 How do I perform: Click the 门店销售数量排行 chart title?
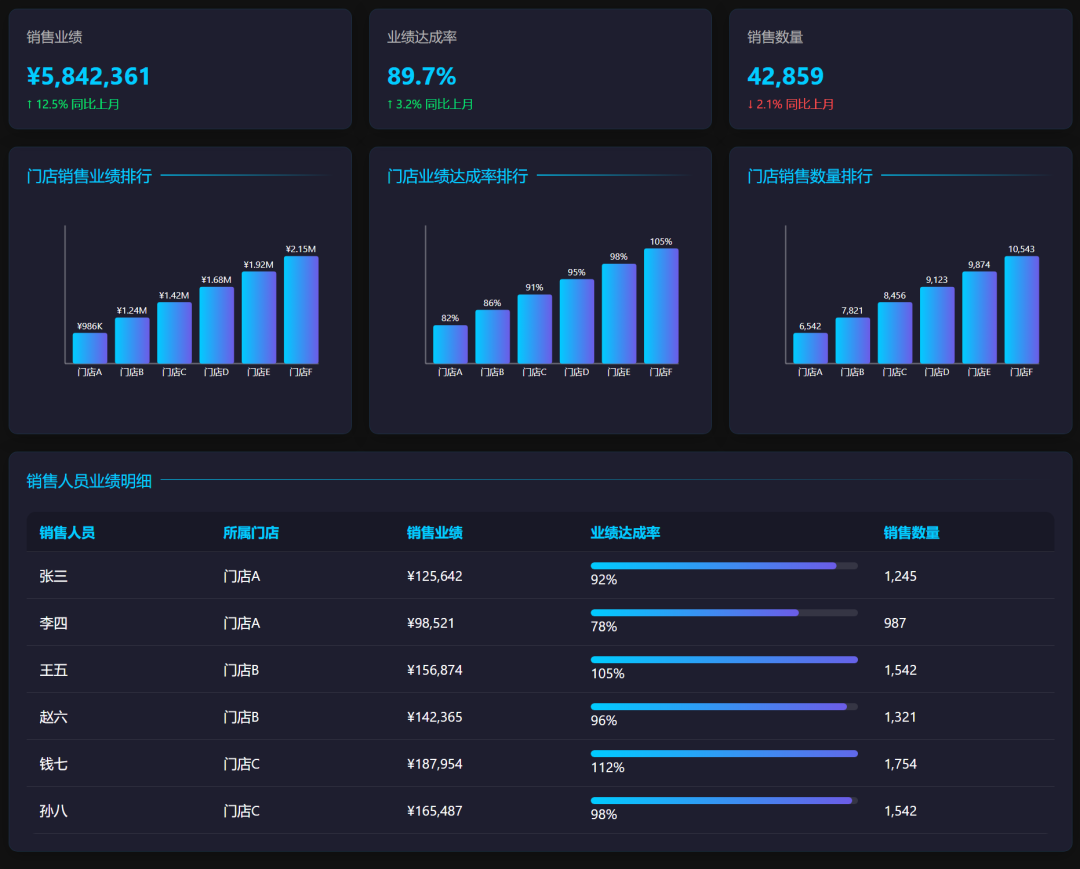pos(809,176)
